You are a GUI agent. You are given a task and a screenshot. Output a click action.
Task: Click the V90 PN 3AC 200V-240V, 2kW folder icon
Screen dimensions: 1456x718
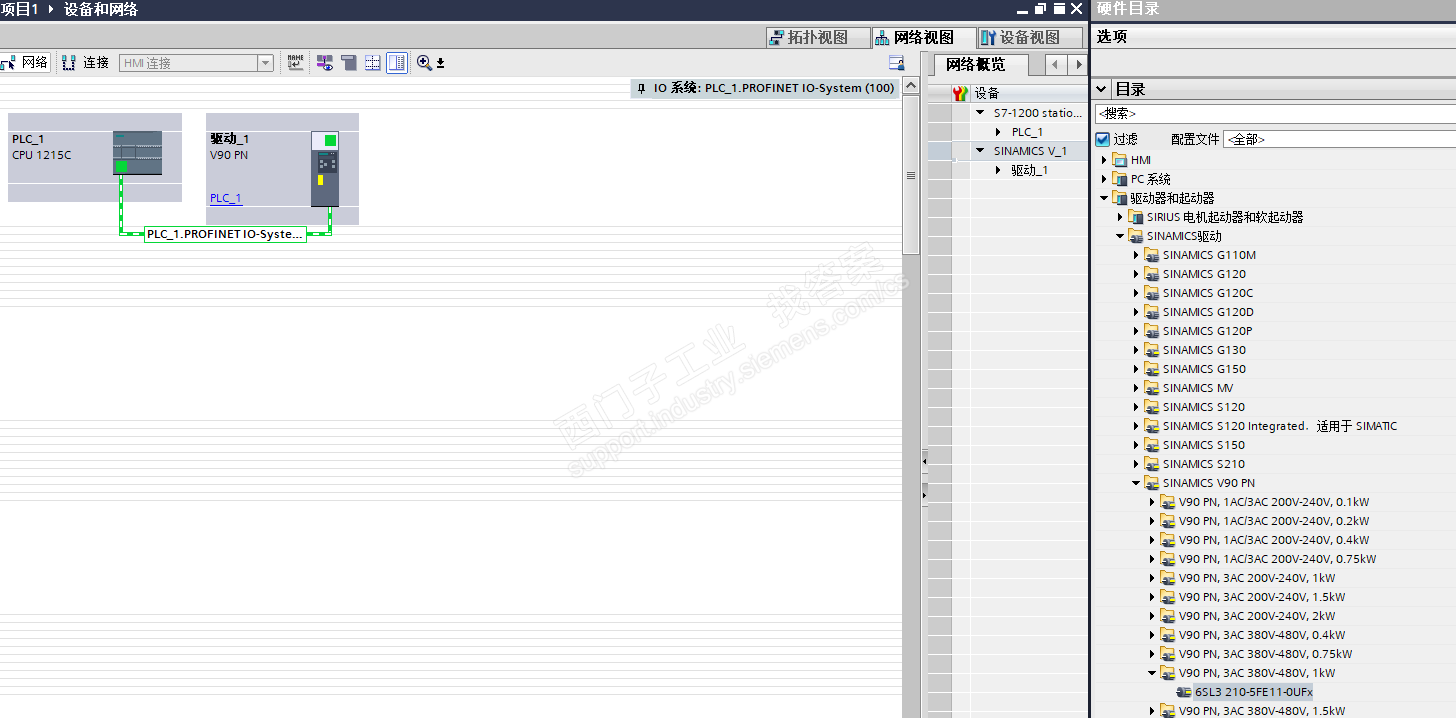pyautogui.click(x=1168, y=616)
